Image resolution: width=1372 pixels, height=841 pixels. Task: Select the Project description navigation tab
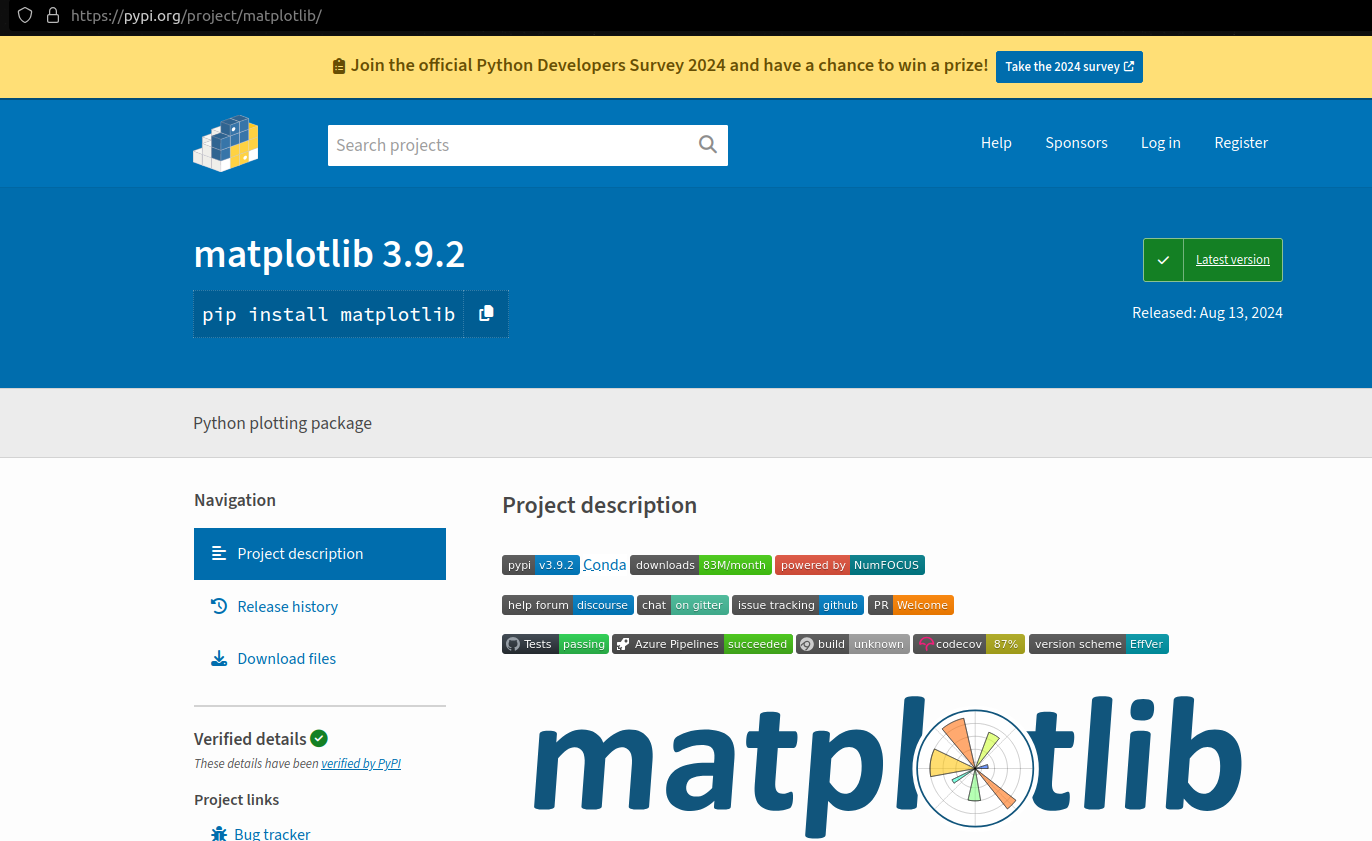[299, 553]
